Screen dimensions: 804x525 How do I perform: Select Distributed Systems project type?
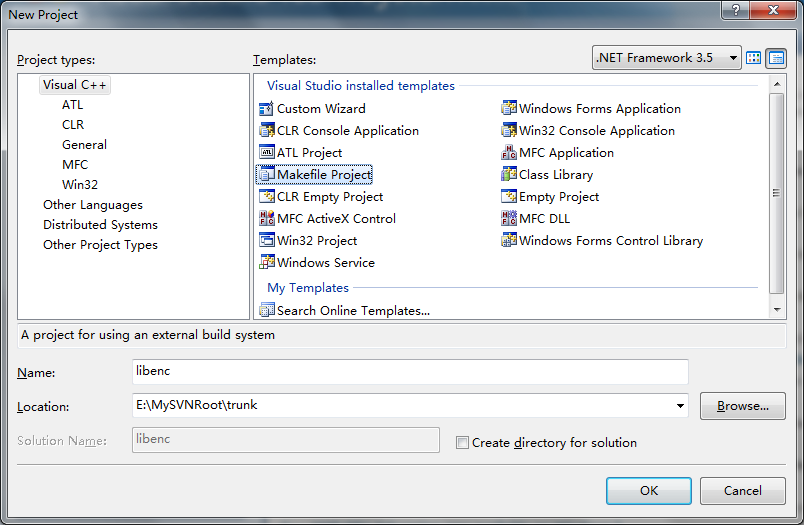point(100,225)
